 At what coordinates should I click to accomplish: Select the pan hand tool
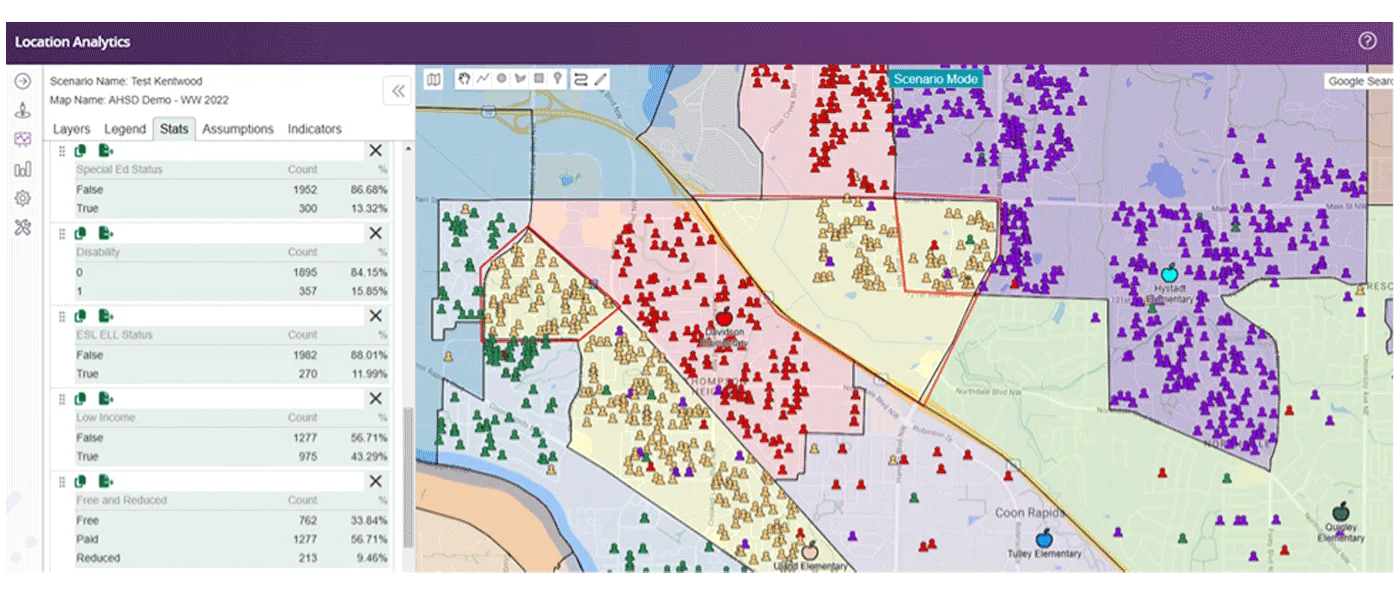click(x=464, y=78)
